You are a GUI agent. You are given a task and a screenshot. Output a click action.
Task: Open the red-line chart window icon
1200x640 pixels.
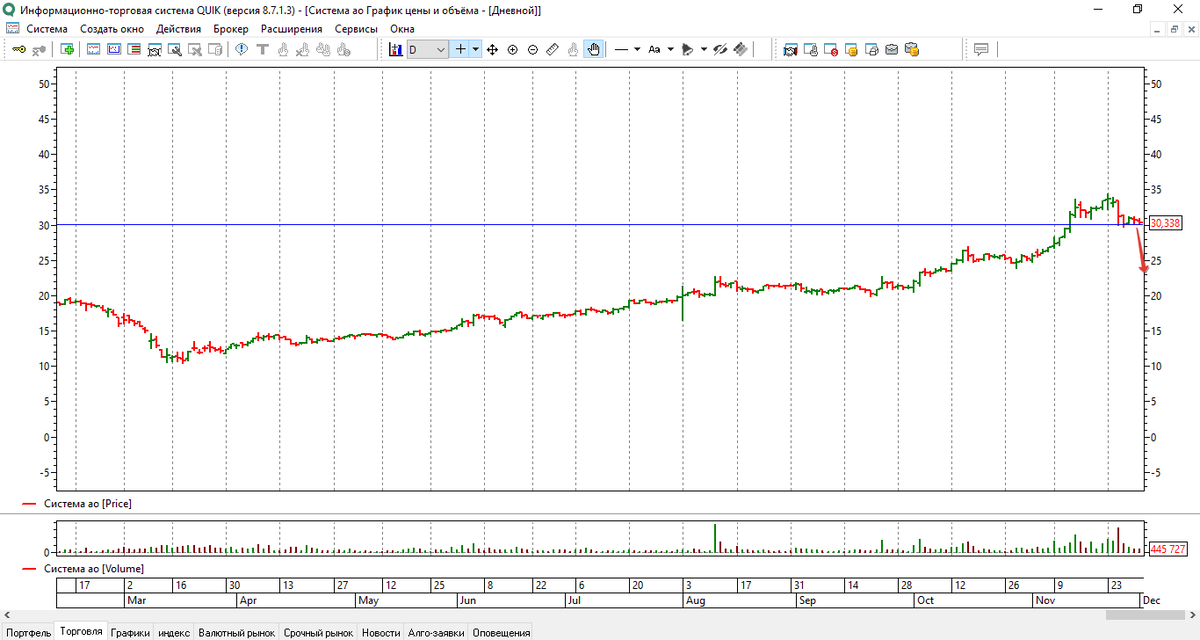click(x=113, y=49)
